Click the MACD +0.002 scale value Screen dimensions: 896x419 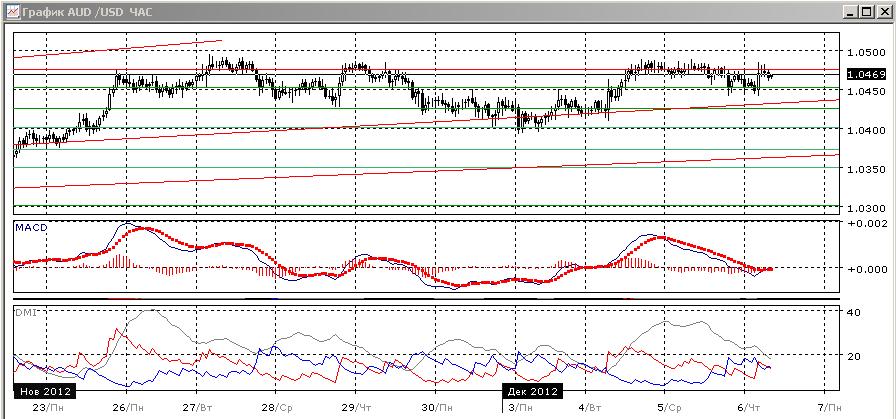pos(867,223)
